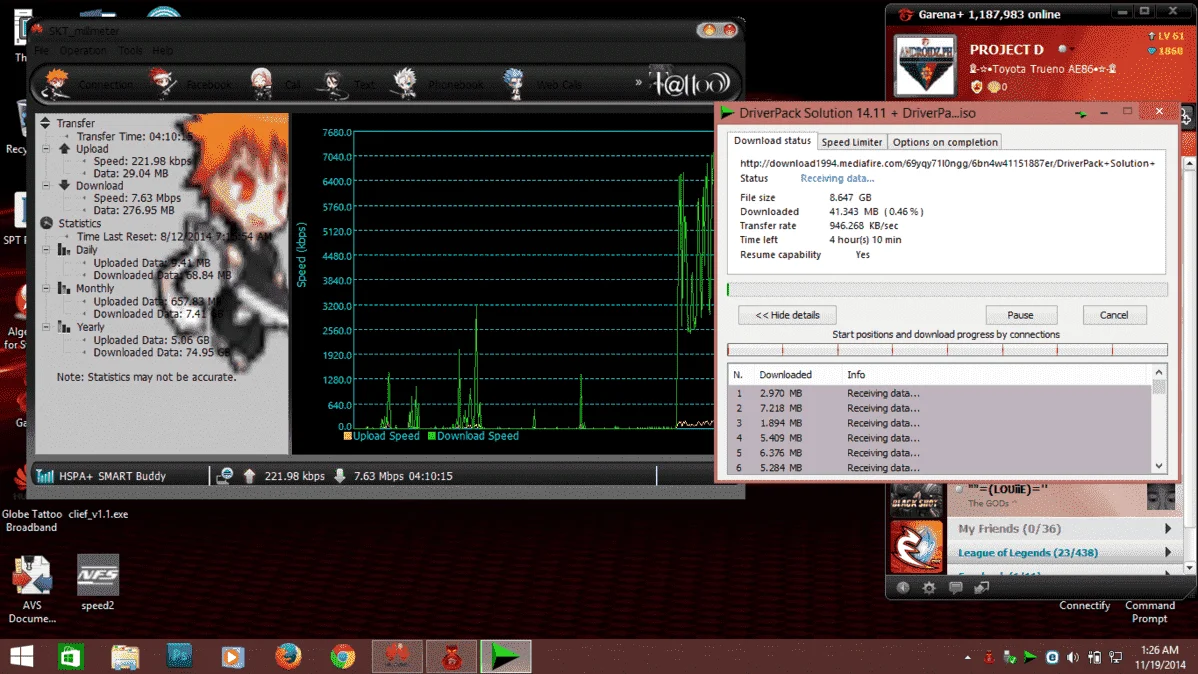1198x674 pixels.
Task: Collapse the Daily statistics node
Action: click(x=47, y=250)
